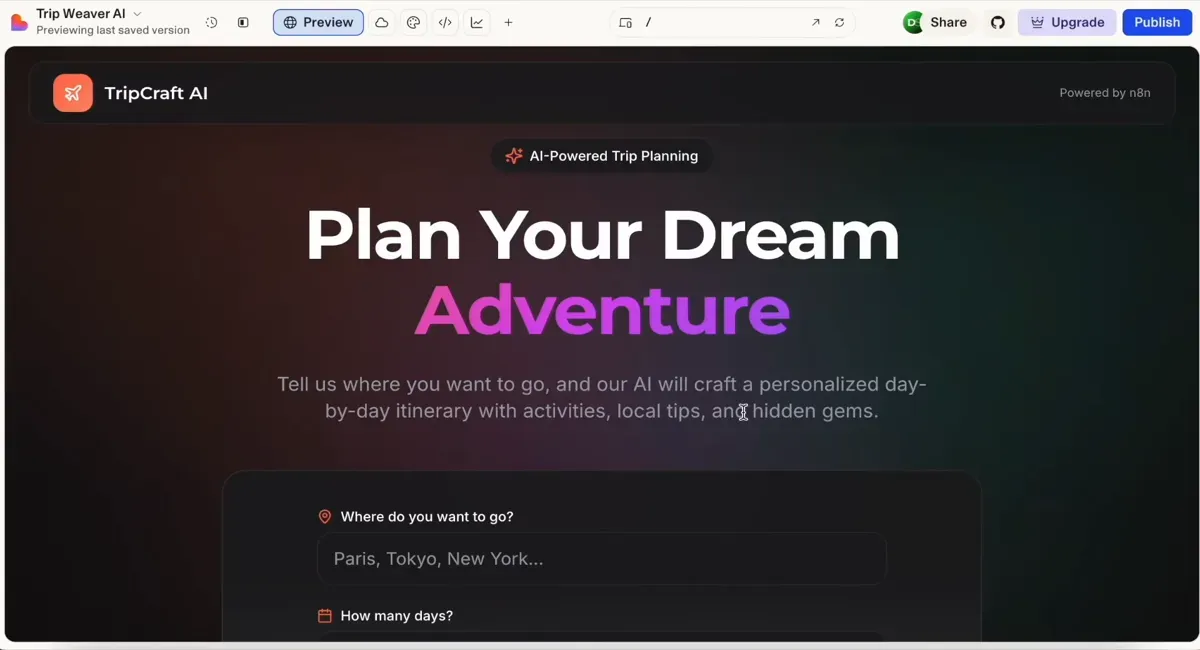The image size is (1200, 650).
Task: Expand the Trip Weaver AI project dropdown
Action: pyautogui.click(x=137, y=13)
